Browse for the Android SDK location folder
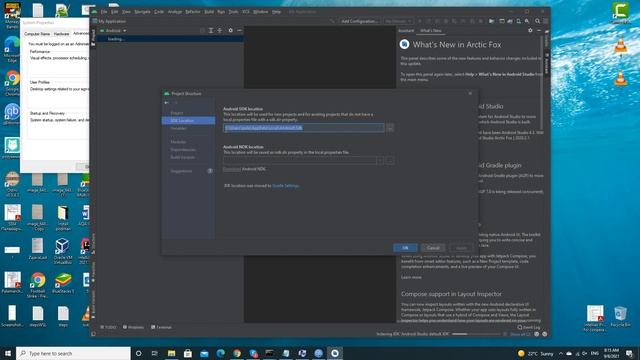This screenshot has height=360, width=640. (x=390, y=128)
